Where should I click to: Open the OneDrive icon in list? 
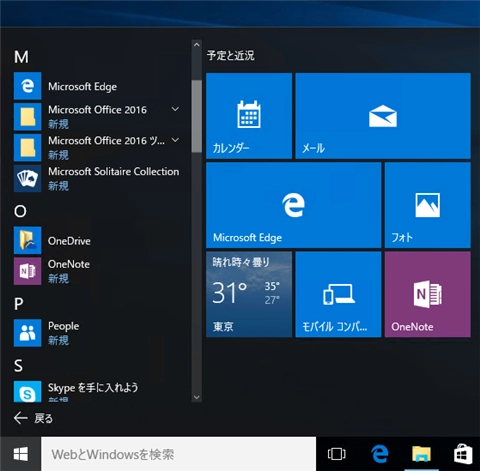(x=27, y=240)
